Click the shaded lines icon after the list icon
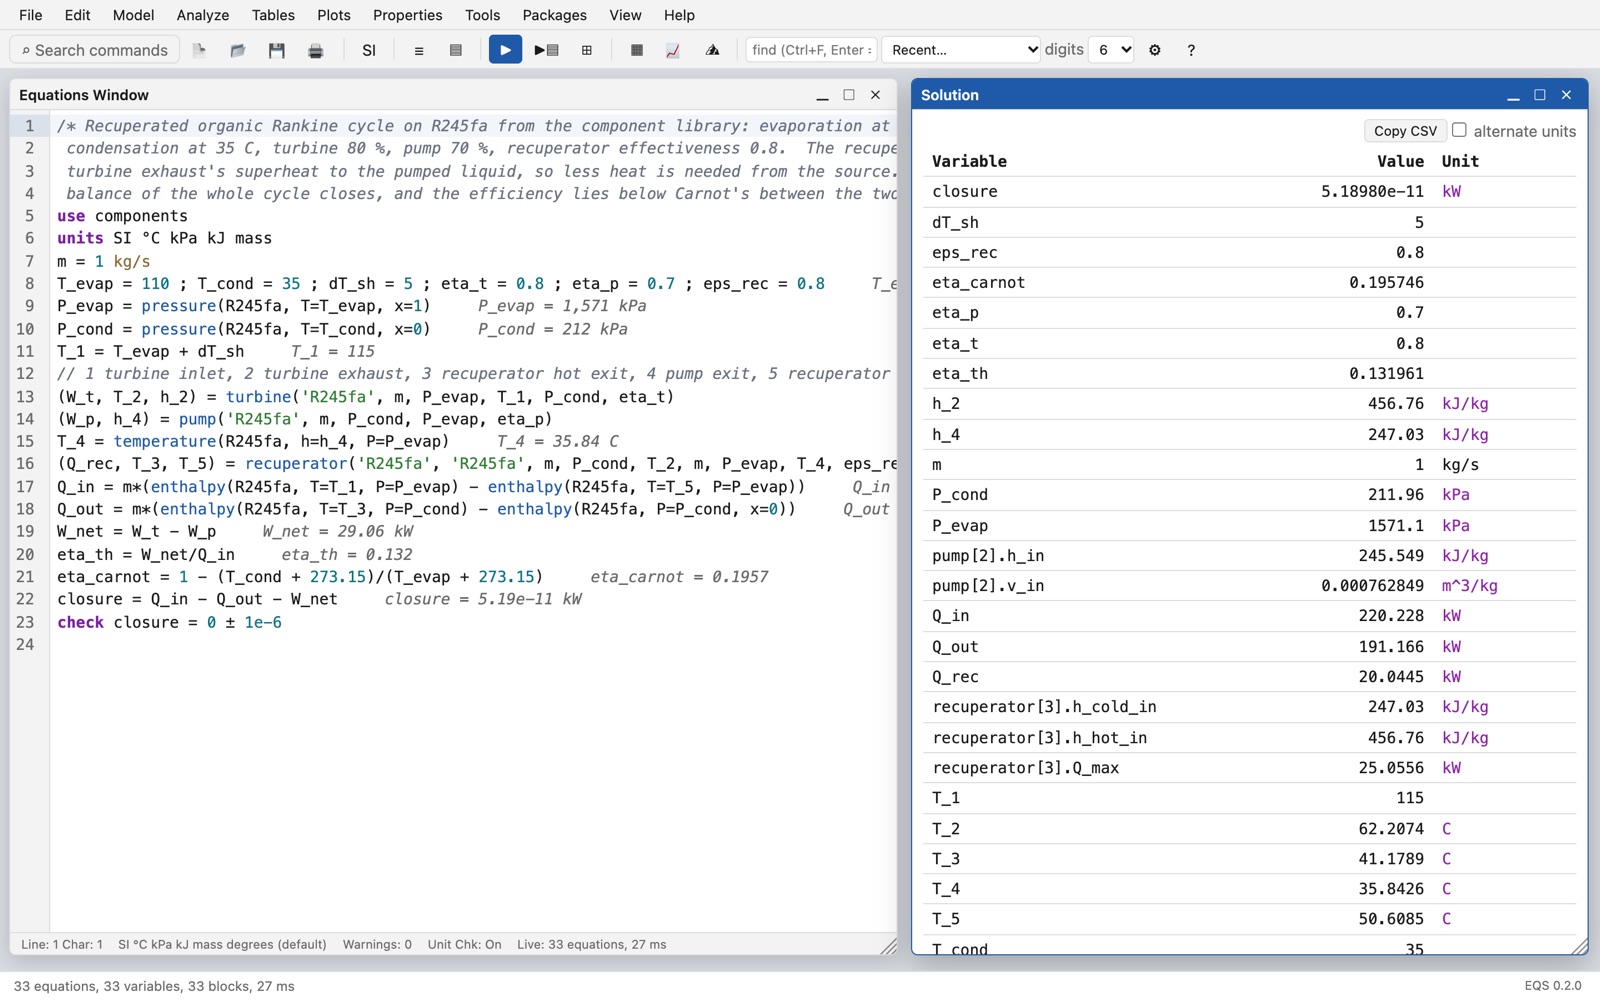Screen dimensions: 1600x1000 click(x=456, y=50)
